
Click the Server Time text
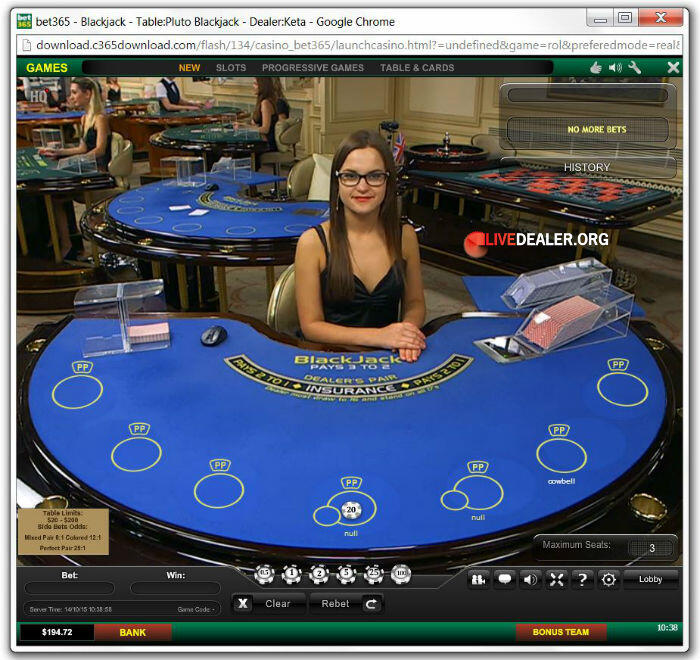coord(71,609)
